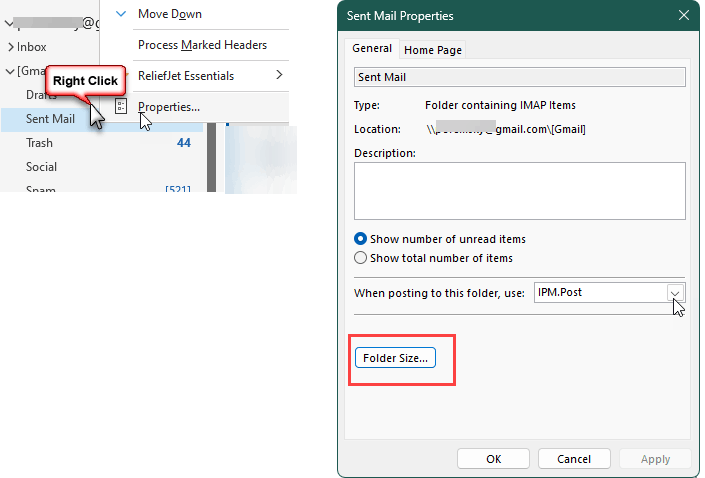The image size is (705, 478).
Task: Click the Location path text
Action: tap(506, 129)
